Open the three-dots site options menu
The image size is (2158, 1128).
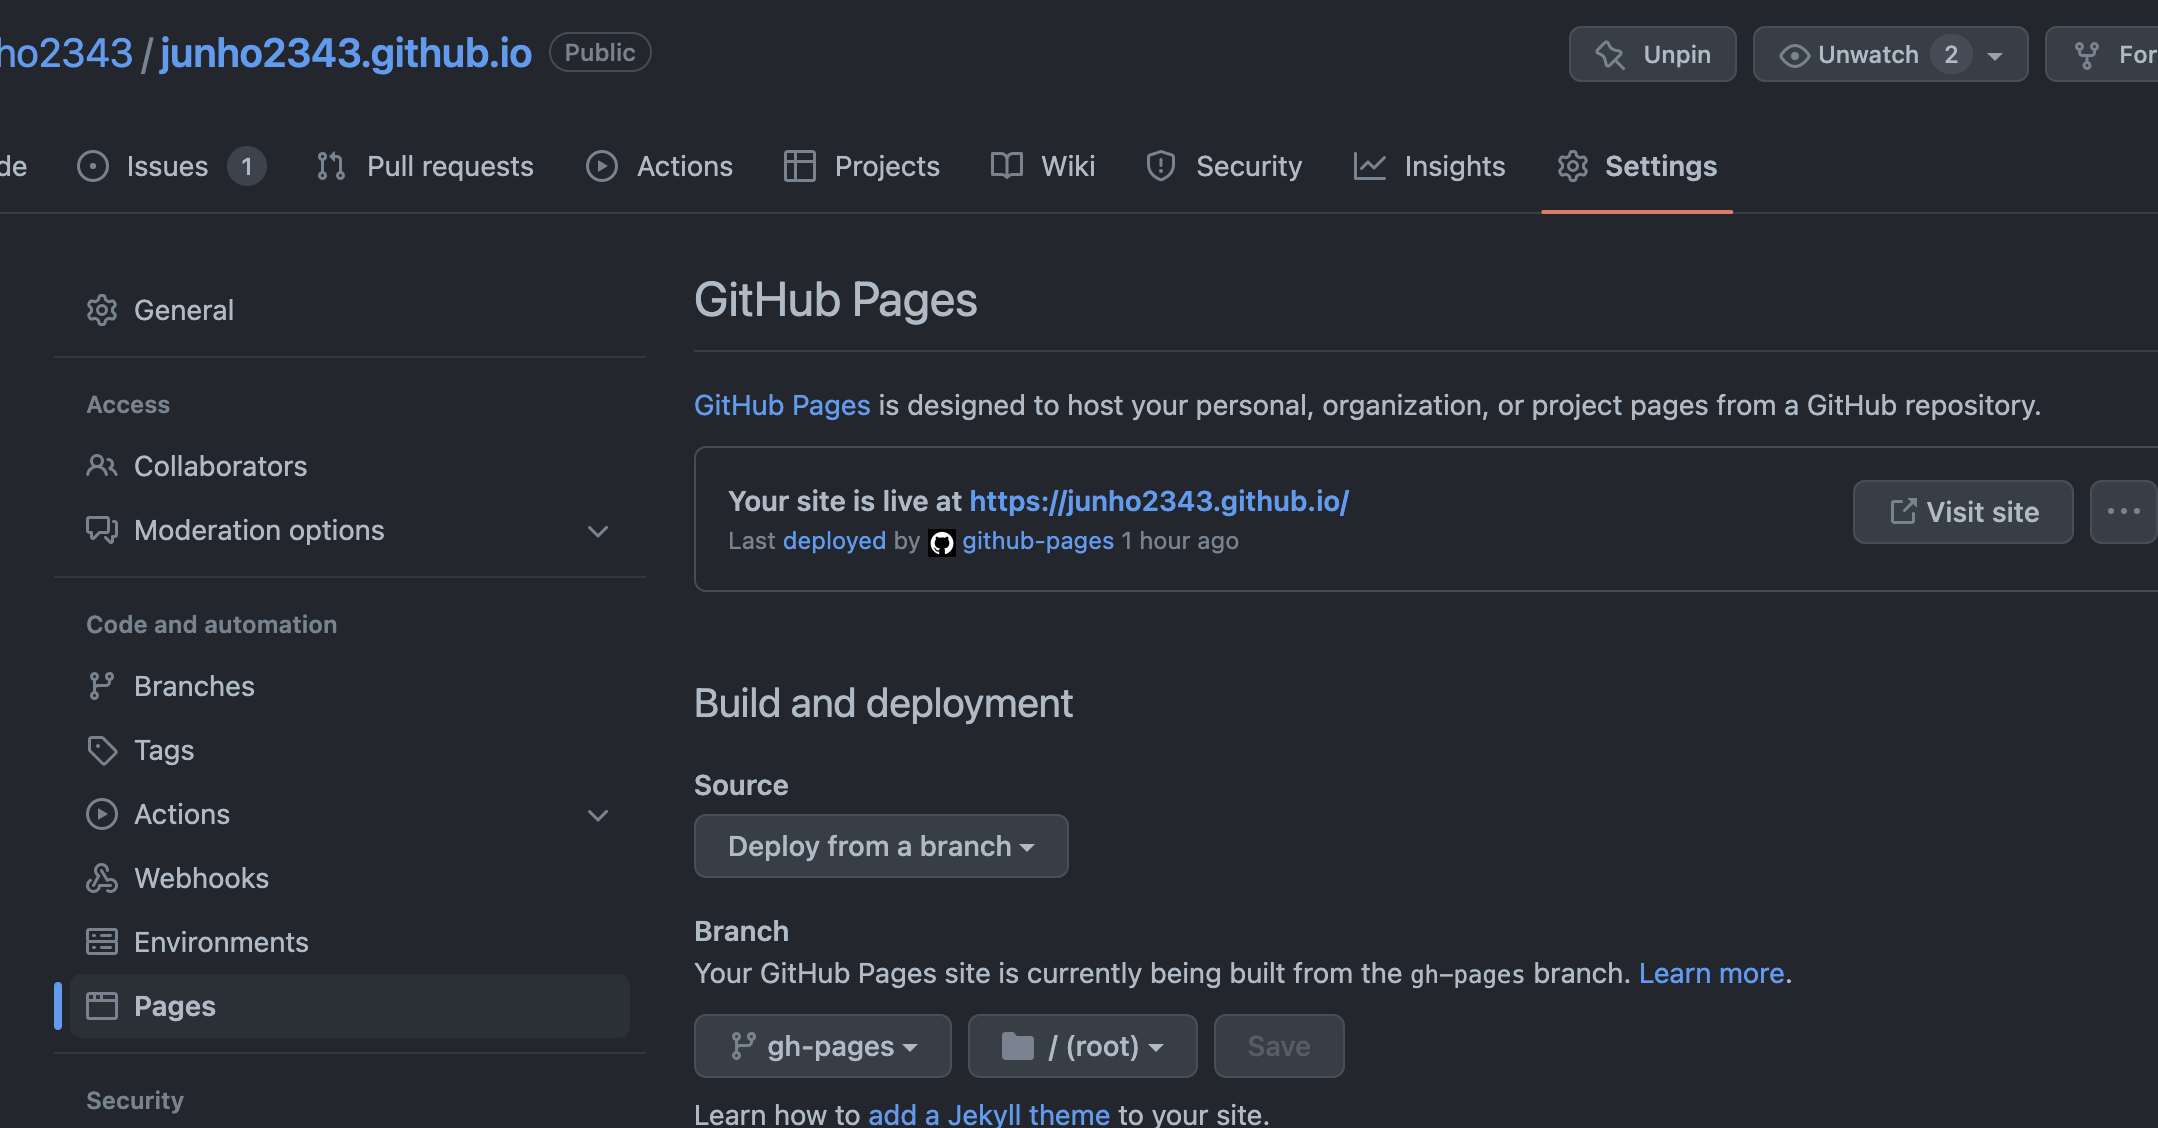(2123, 512)
